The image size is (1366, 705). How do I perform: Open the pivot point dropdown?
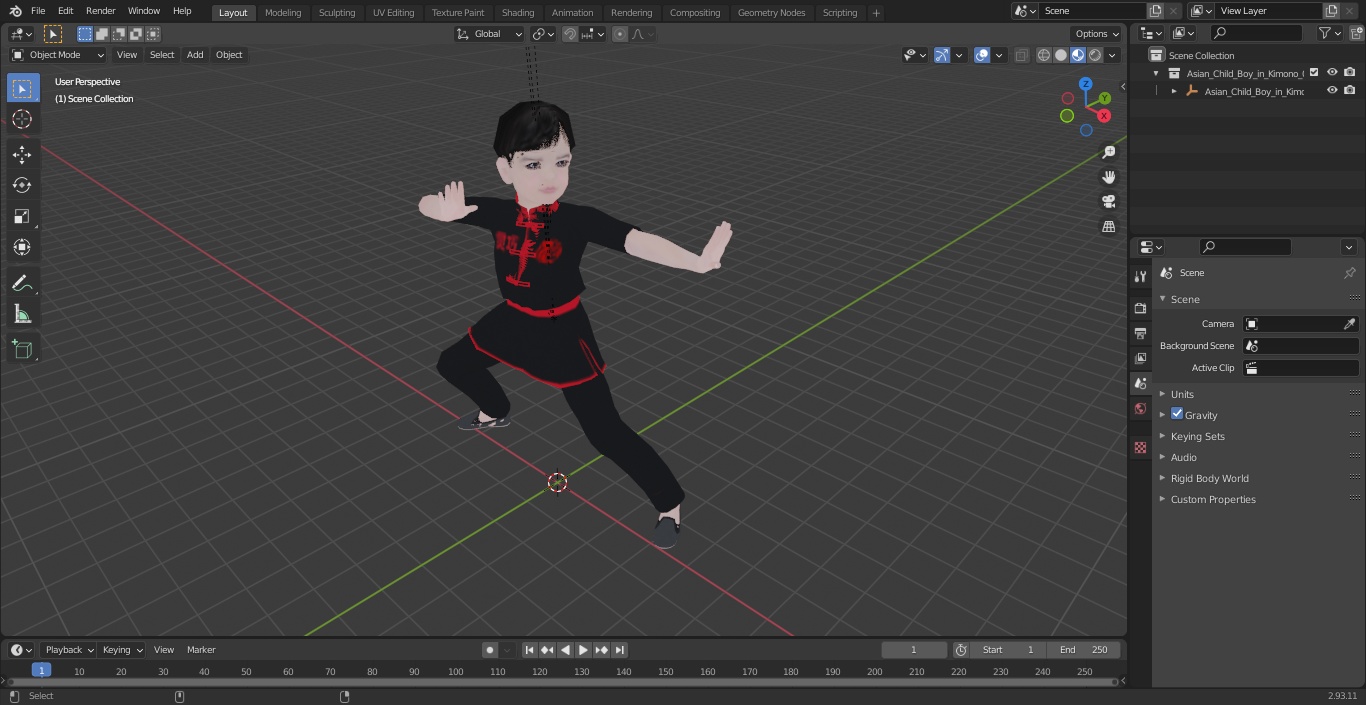[x=544, y=34]
